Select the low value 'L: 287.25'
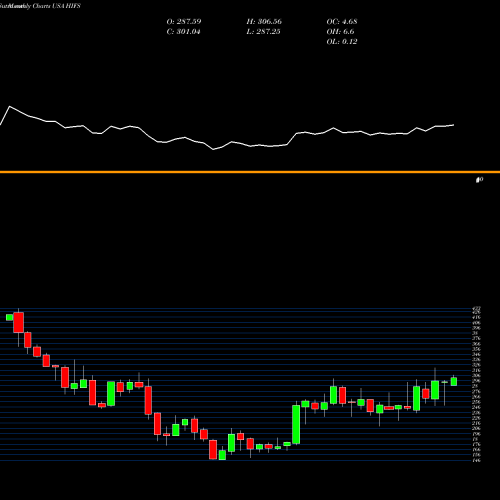 (x=263, y=31)
